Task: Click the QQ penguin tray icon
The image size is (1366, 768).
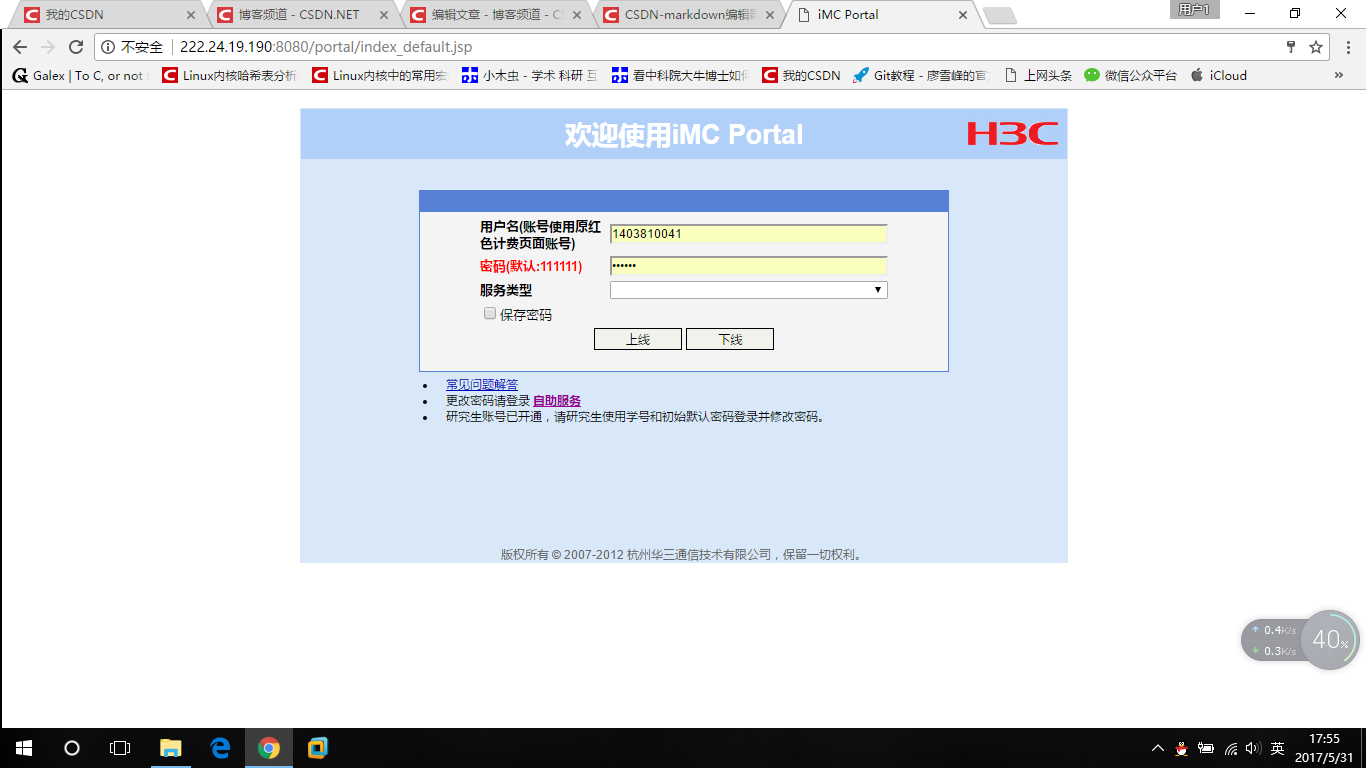Action: [x=1182, y=748]
